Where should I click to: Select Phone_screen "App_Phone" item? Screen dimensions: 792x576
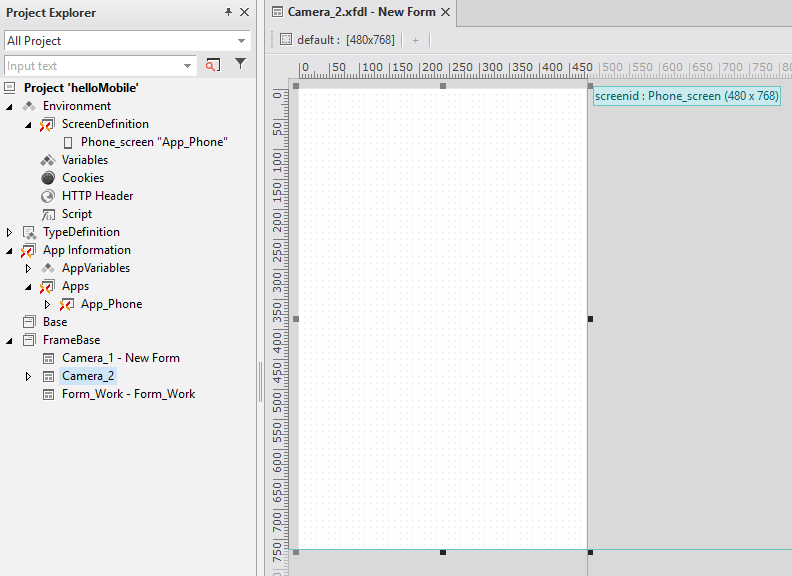pos(154,142)
